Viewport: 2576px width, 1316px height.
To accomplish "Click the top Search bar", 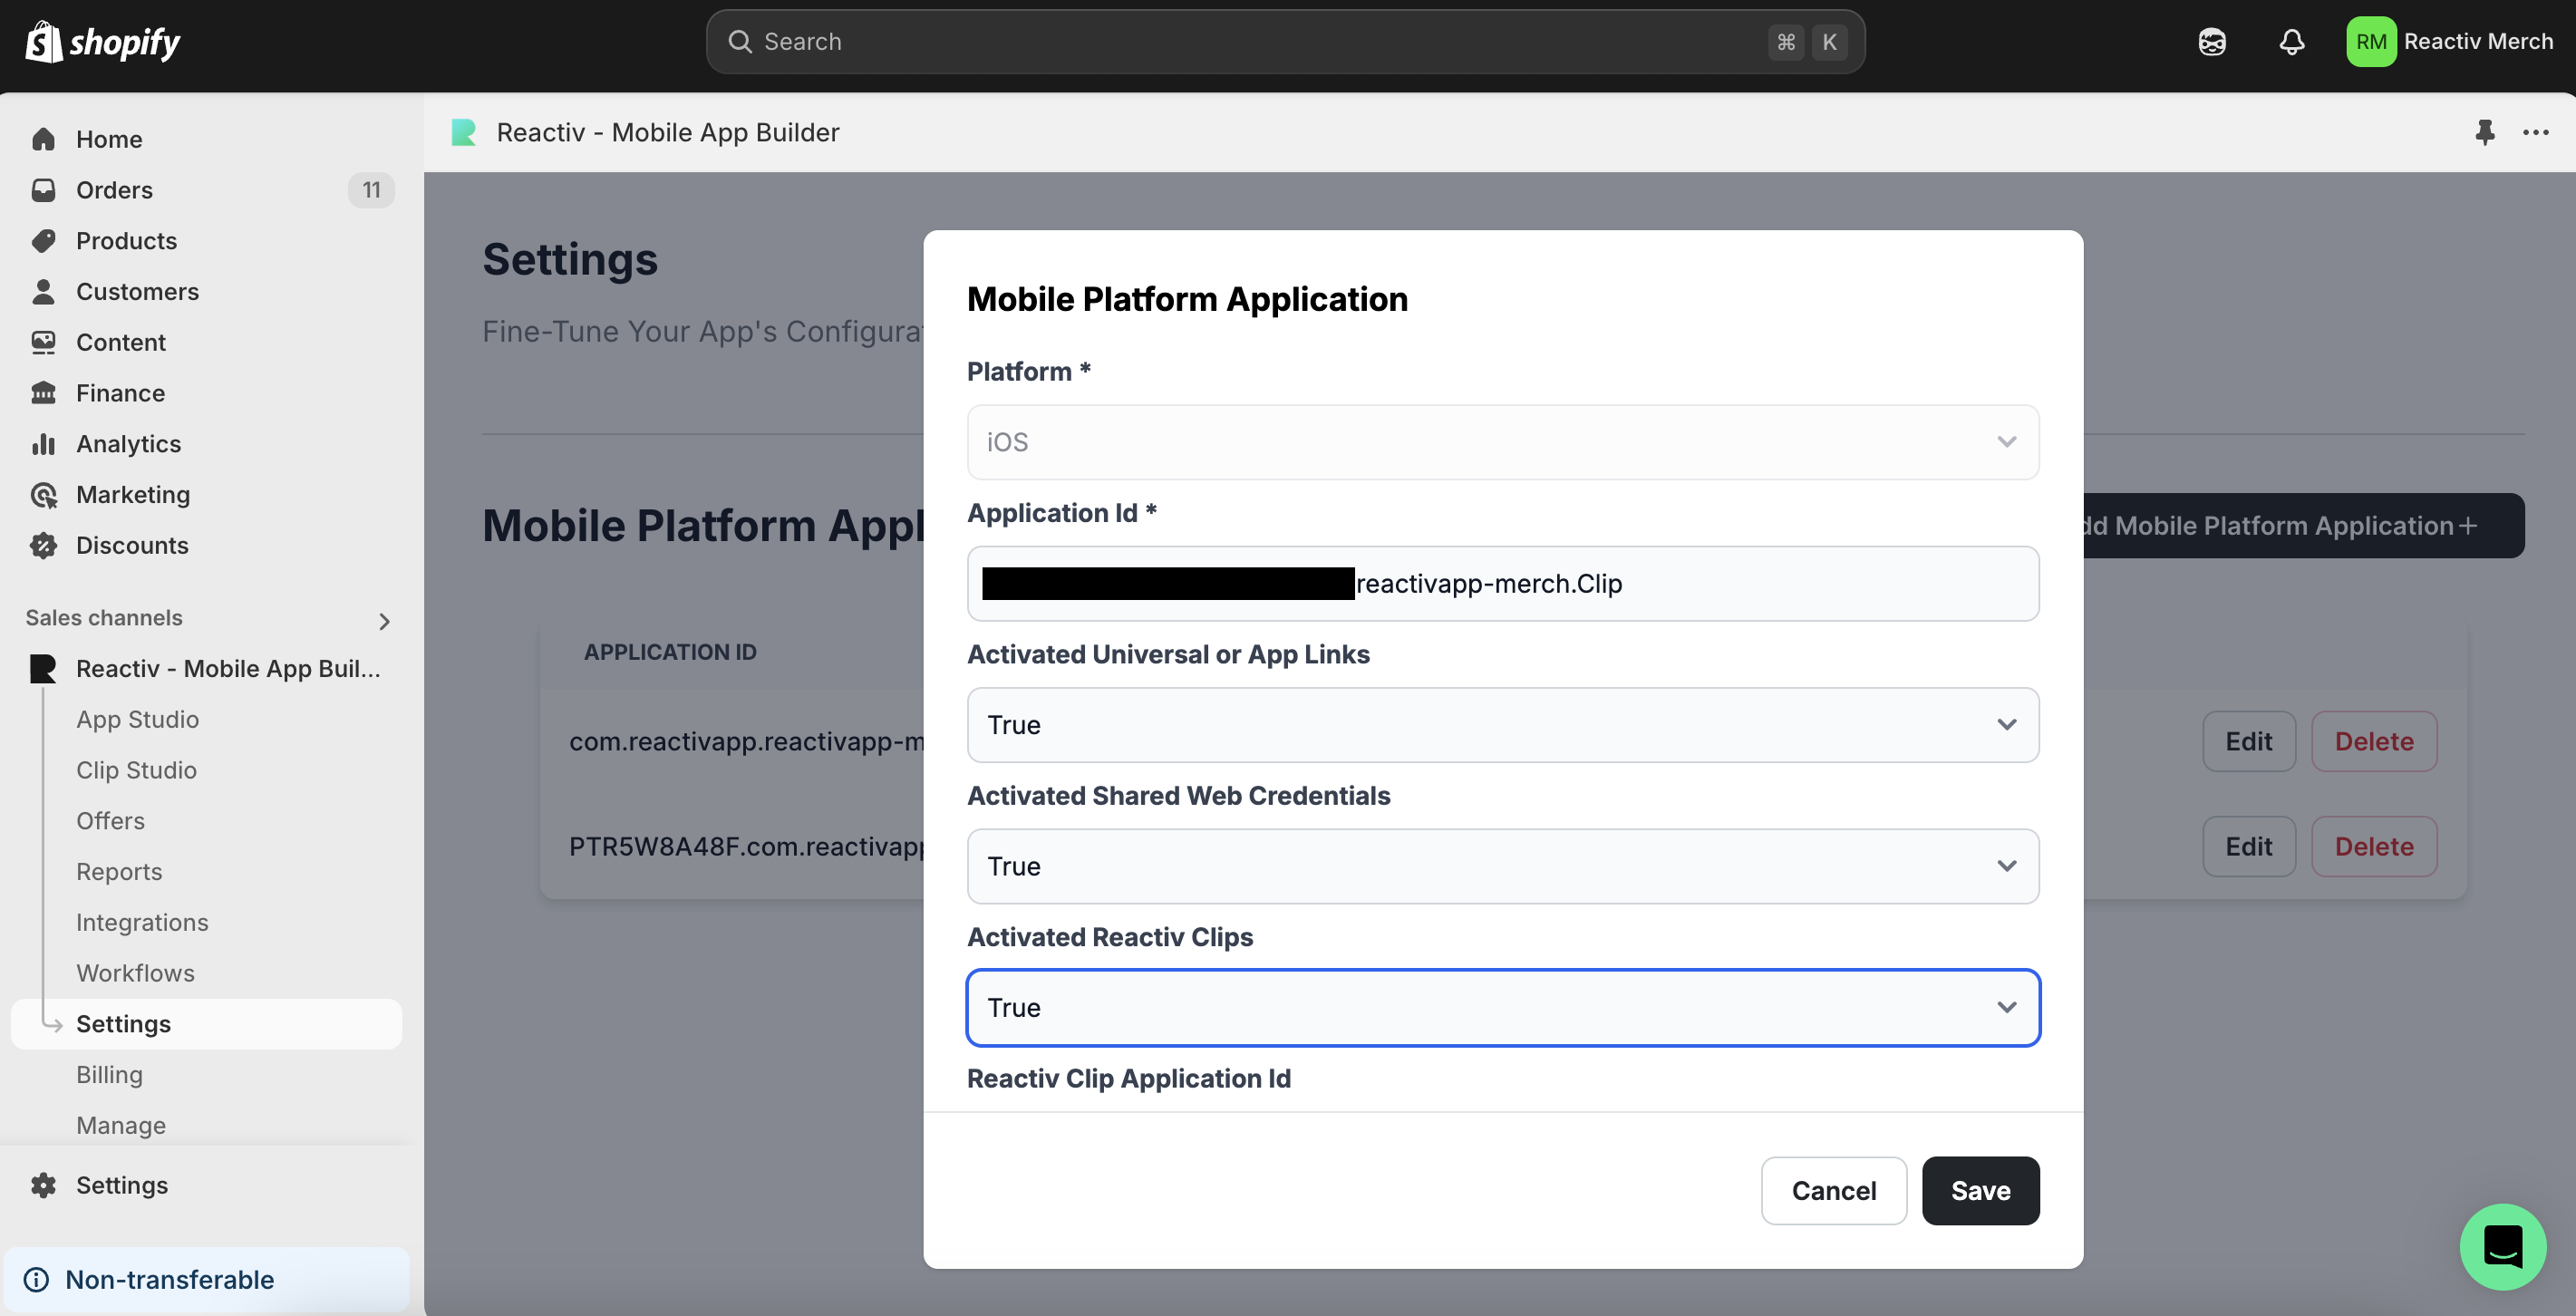I will tap(1284, 42).
